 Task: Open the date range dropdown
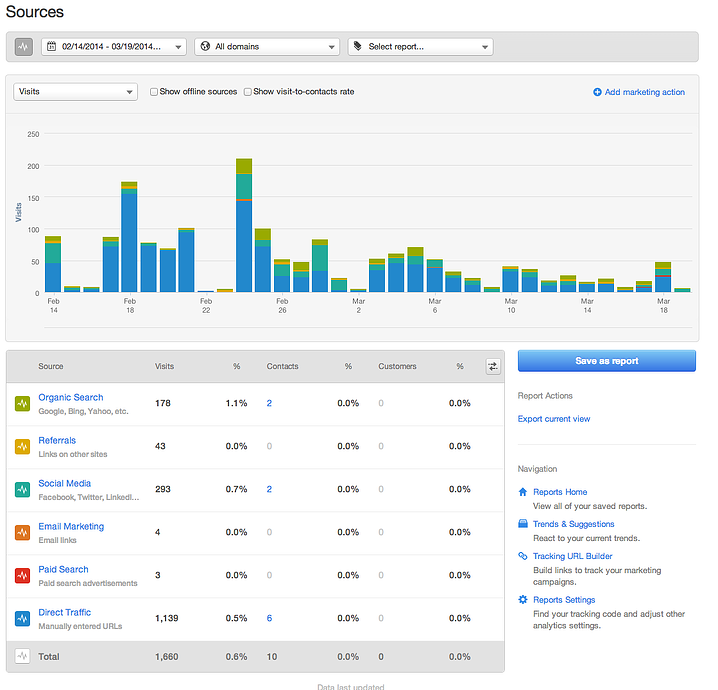pyautogui.click(x=114, y=47)
